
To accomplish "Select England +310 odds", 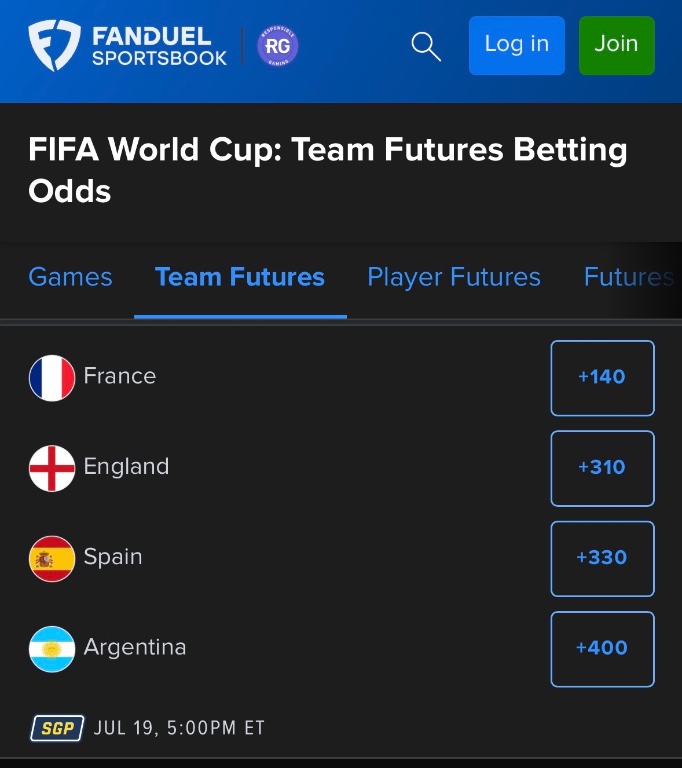I will click(x=603, y=468).
